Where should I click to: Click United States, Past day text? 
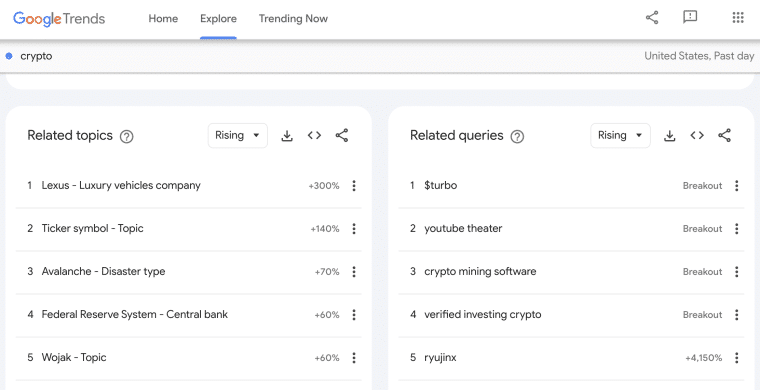(699, 56)
